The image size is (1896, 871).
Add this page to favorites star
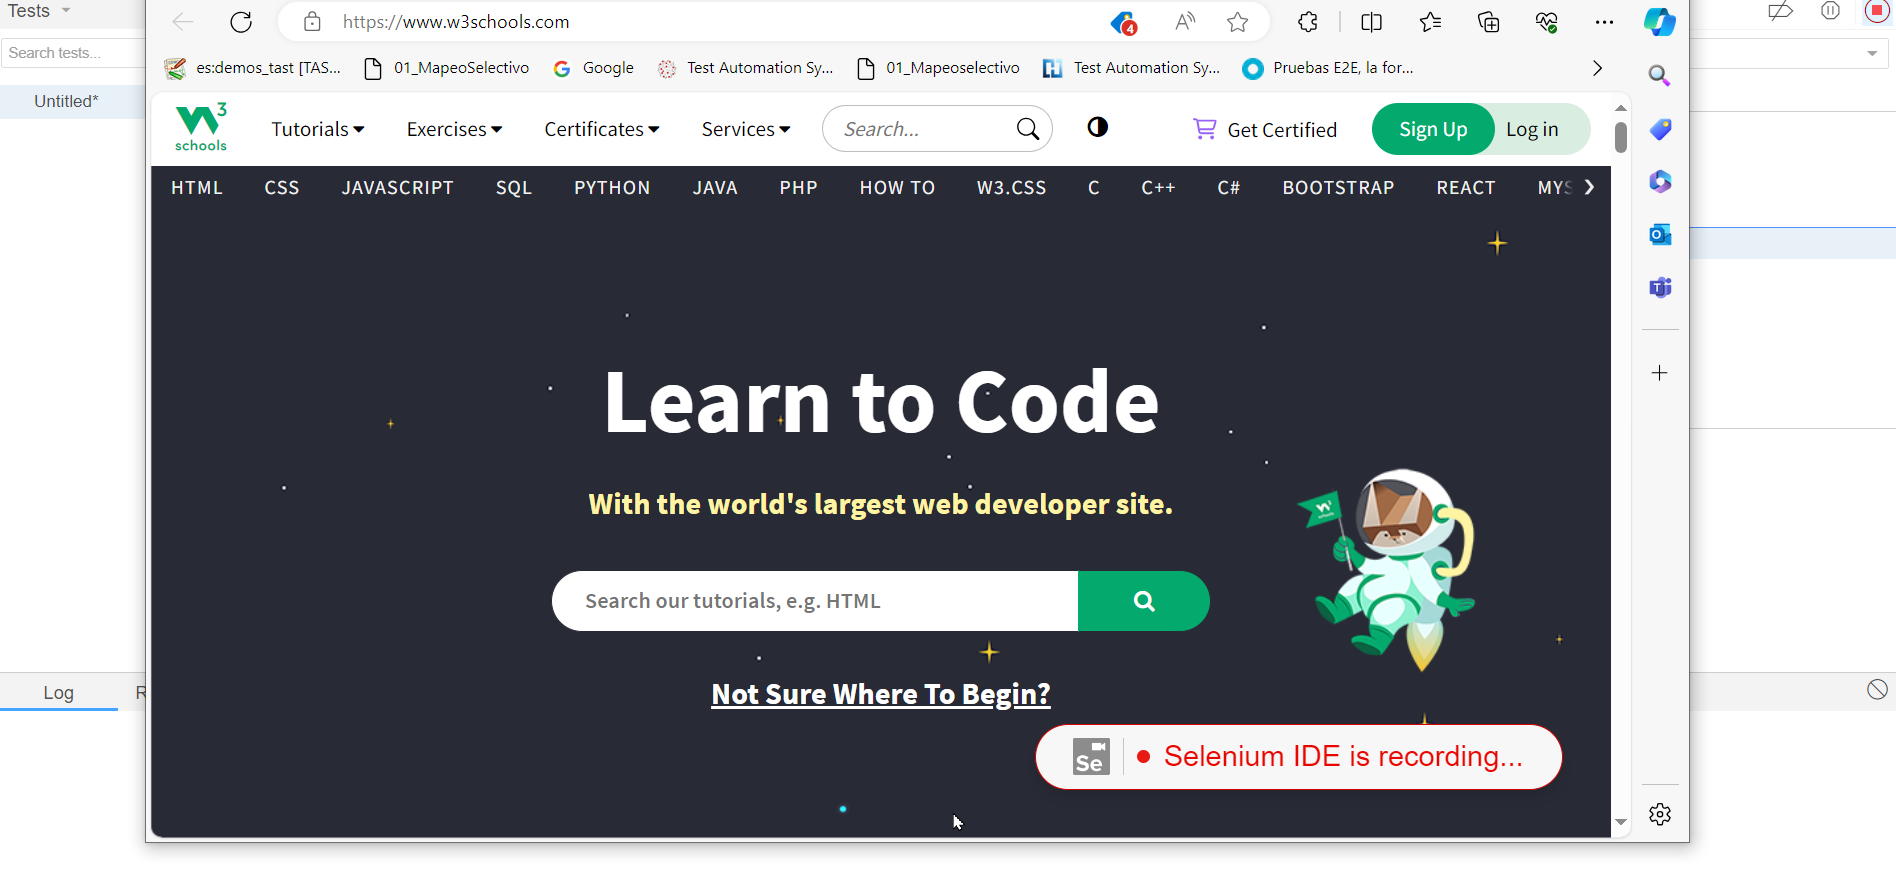[1238, 22]
